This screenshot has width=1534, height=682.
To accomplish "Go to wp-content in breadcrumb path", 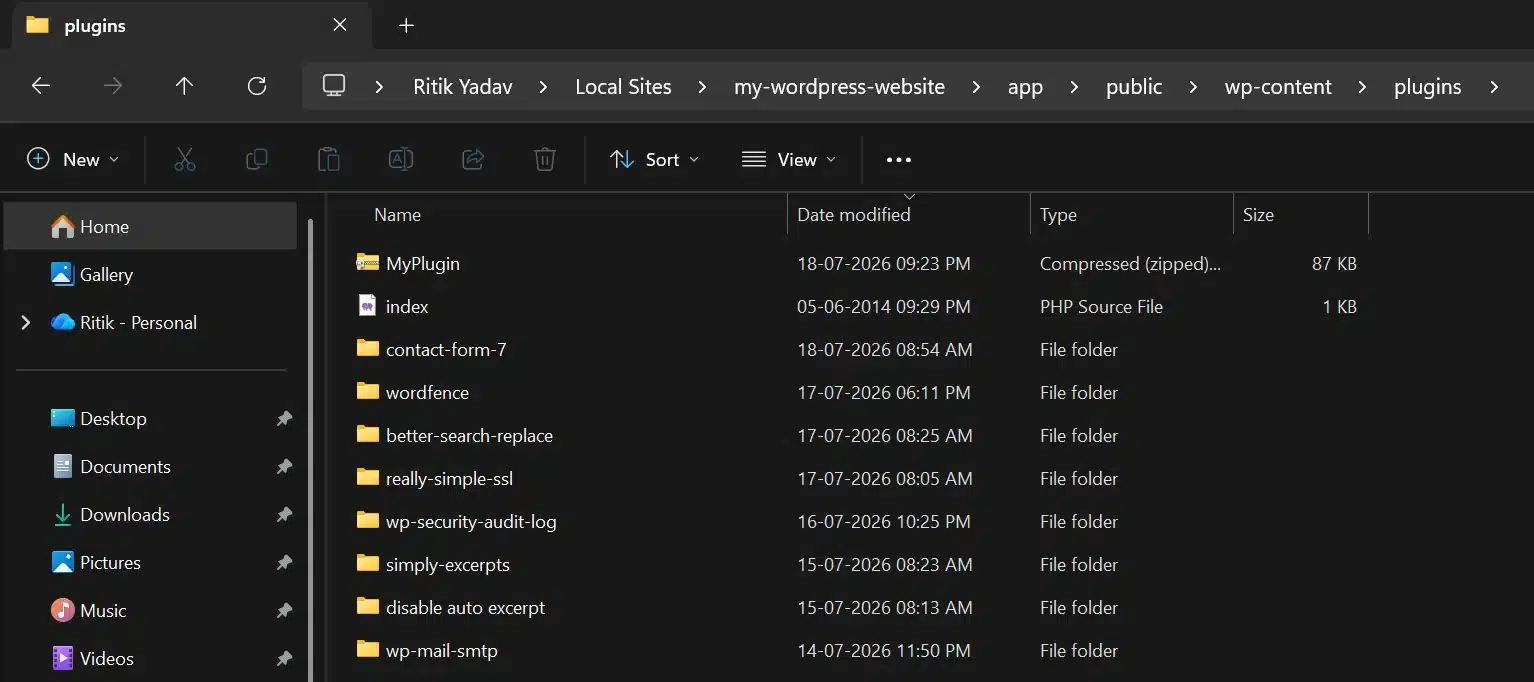I will [1278, 87].
